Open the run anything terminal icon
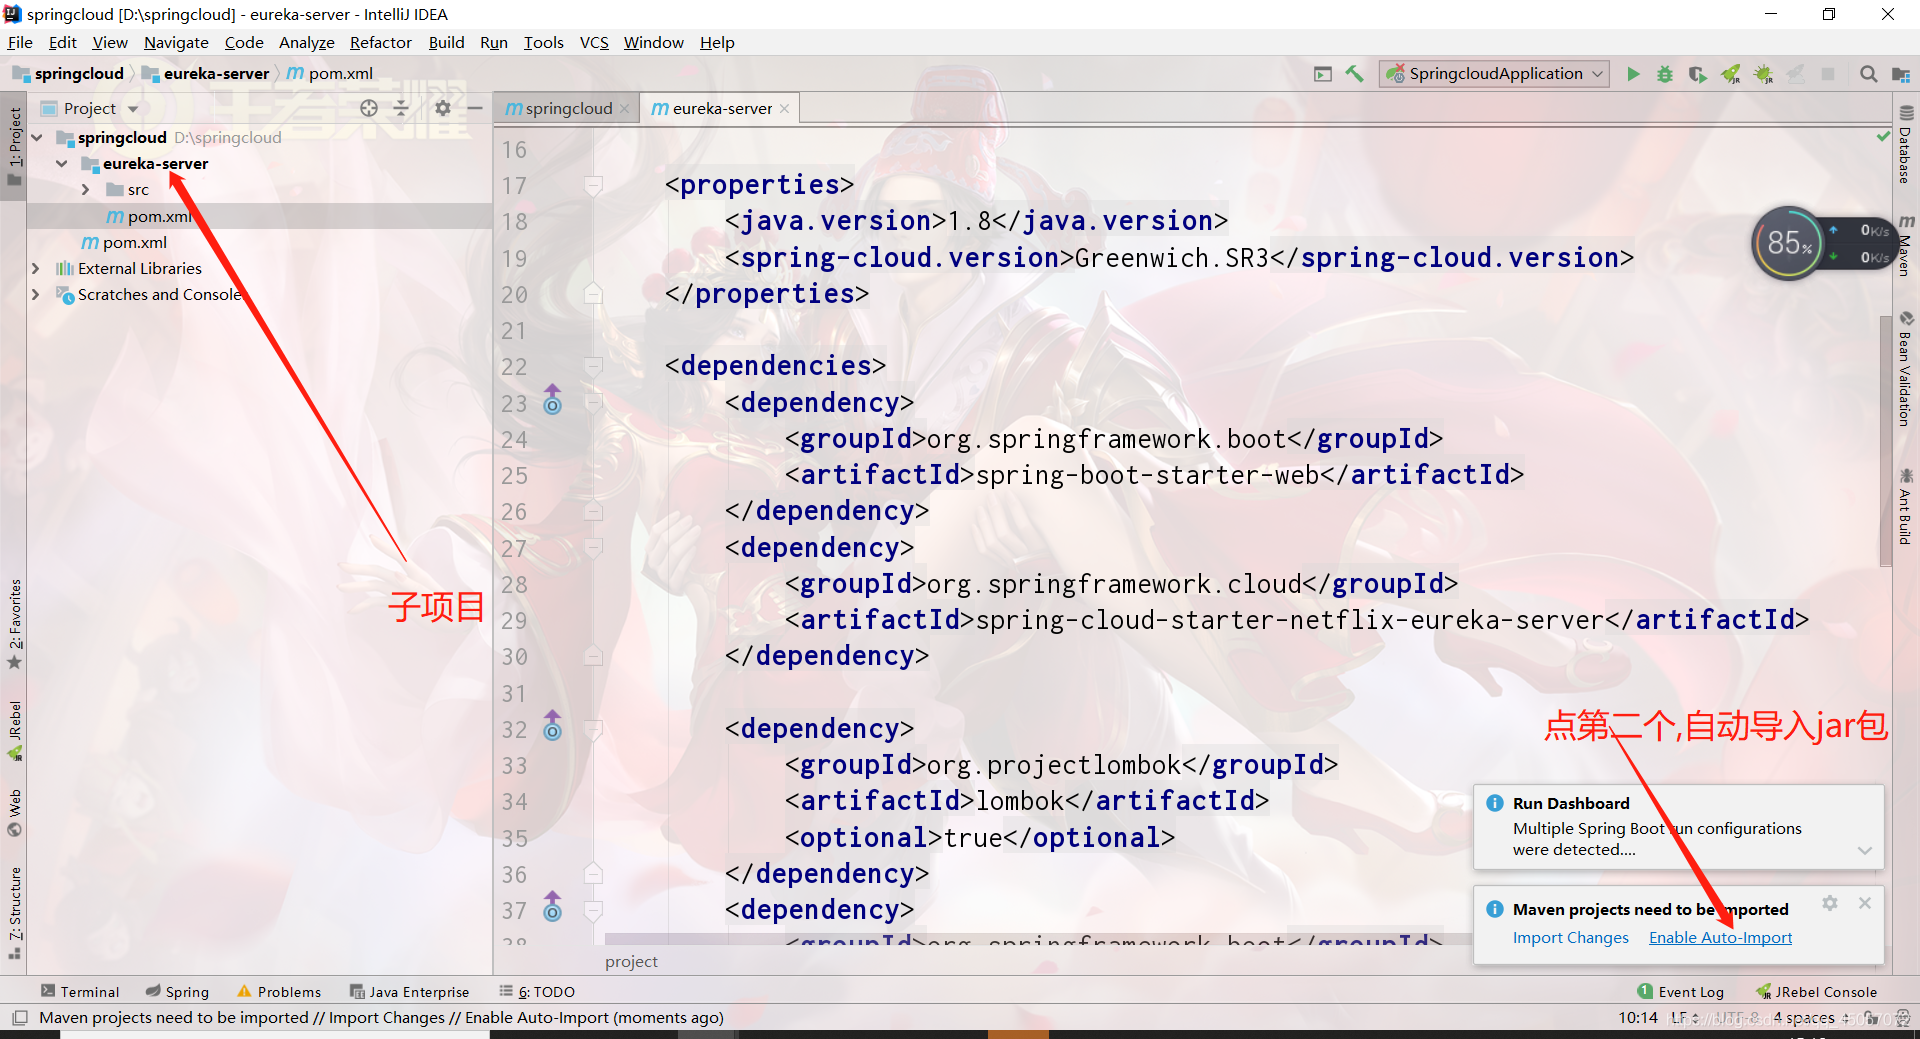Viewport: 1920px width, 1039px height. point(1322,74)
